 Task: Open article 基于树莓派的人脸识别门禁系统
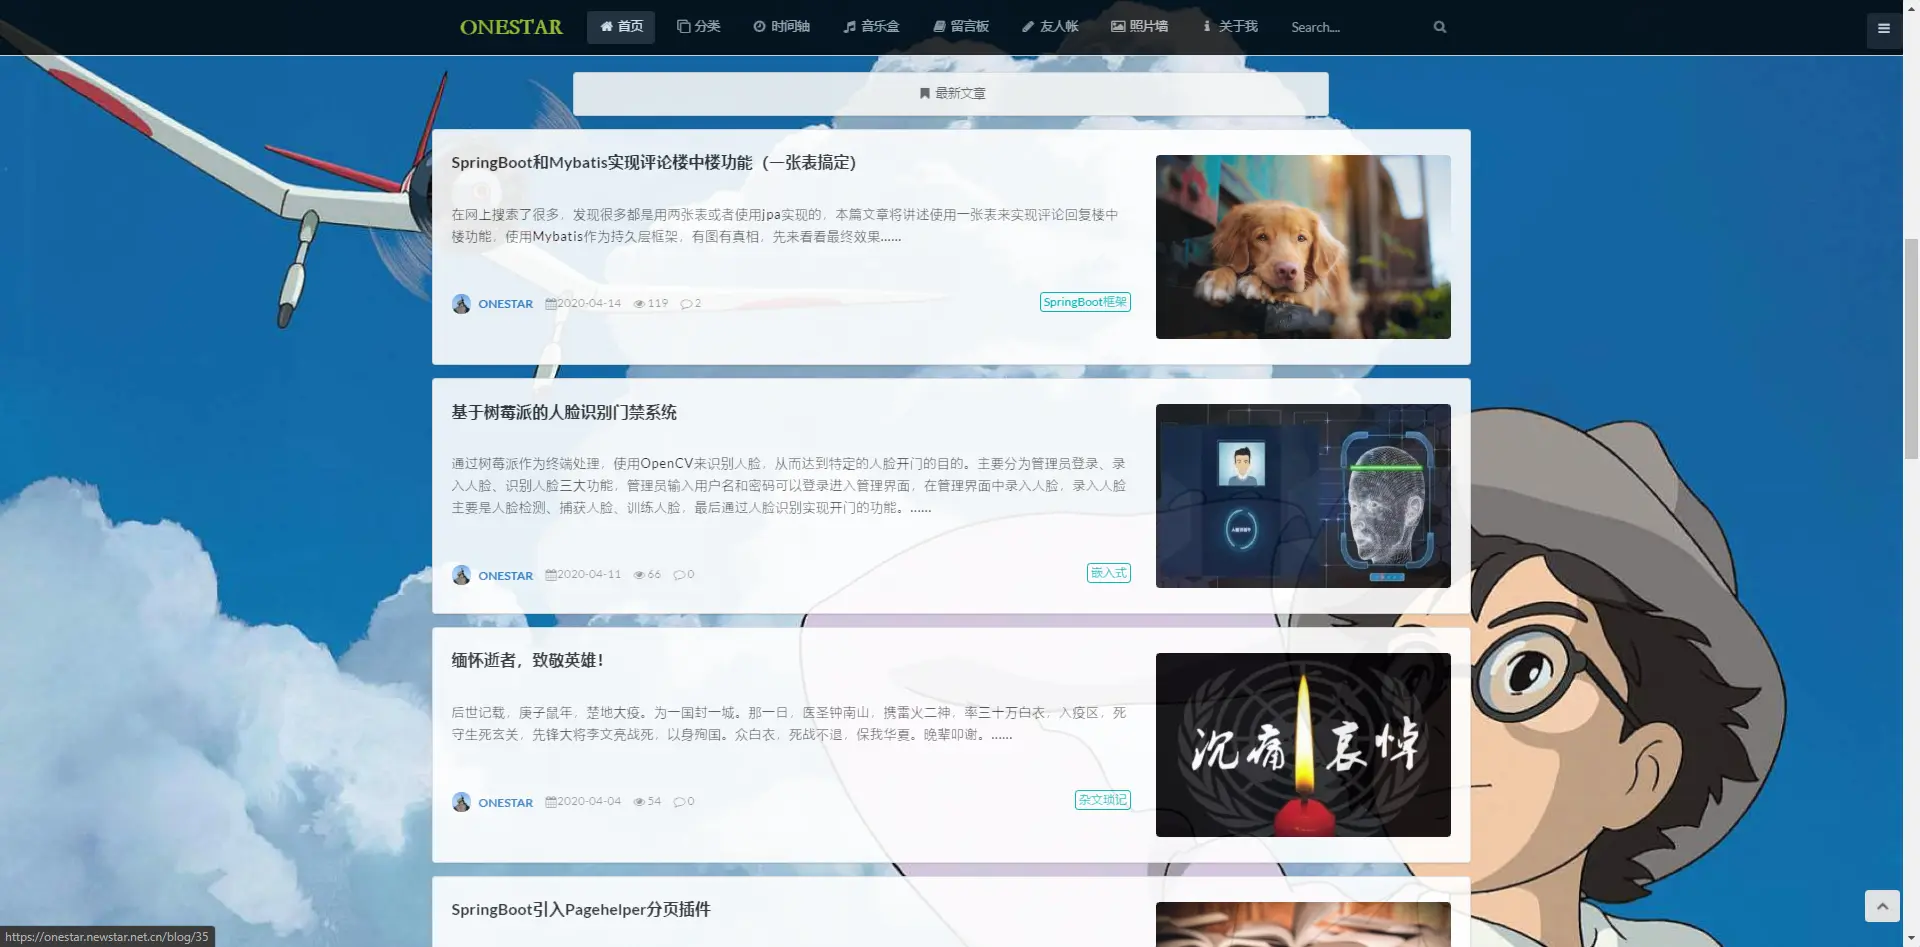[x=564, y=412]
